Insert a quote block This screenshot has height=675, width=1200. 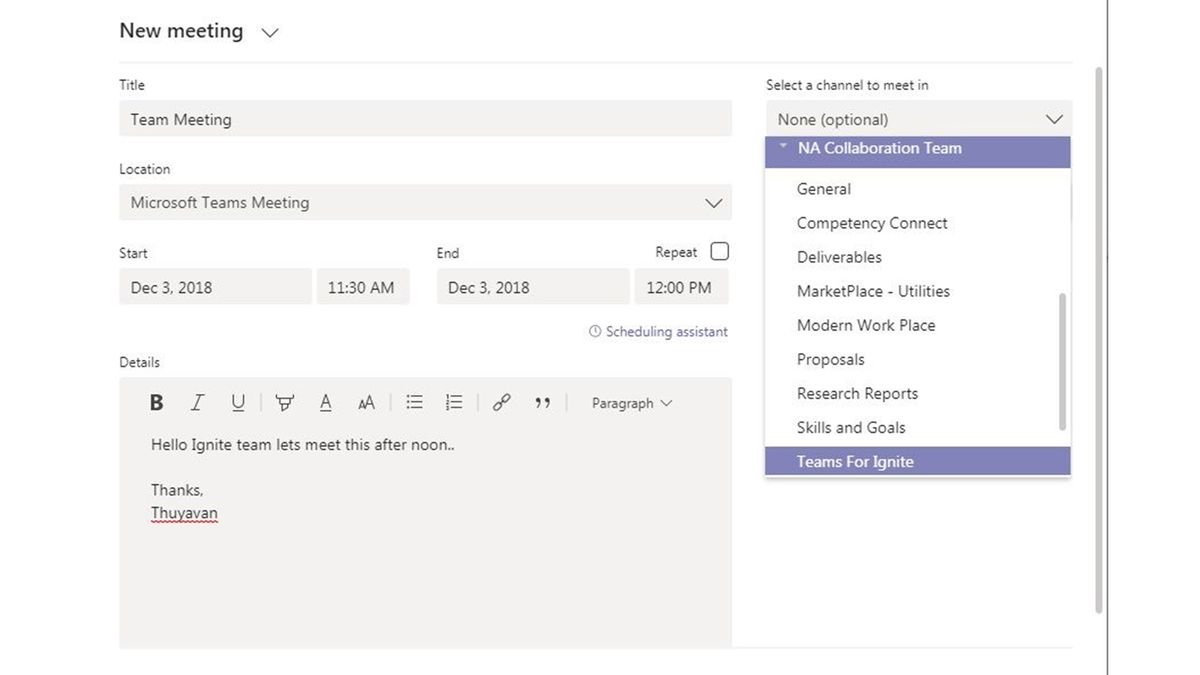(x=543, y=403)
